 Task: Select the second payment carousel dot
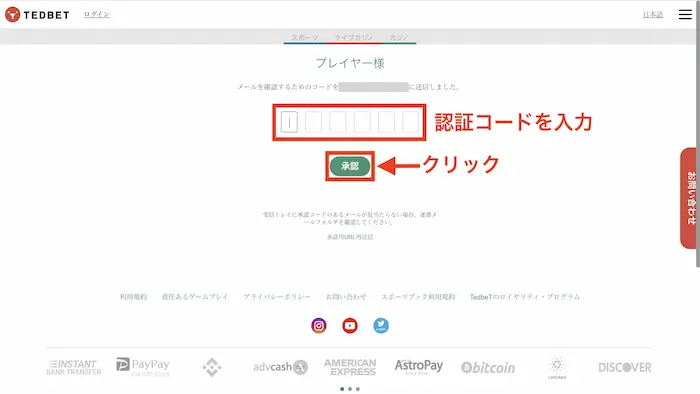click(350, 389)
